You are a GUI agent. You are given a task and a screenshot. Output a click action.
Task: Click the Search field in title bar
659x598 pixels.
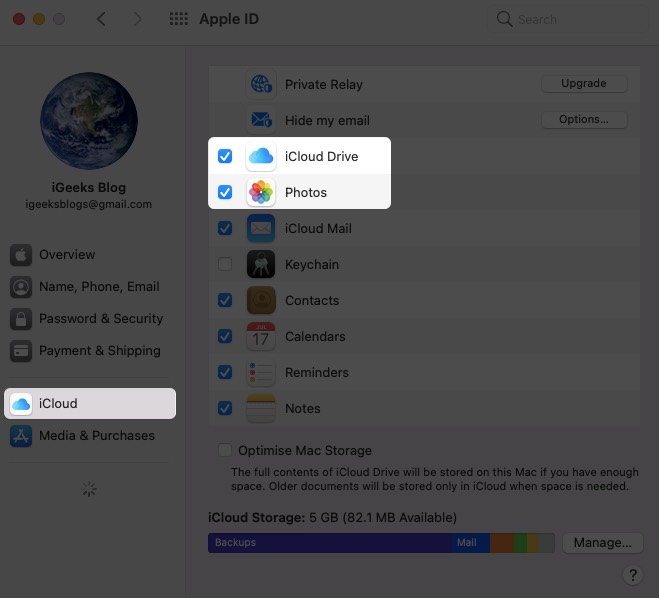570,19
